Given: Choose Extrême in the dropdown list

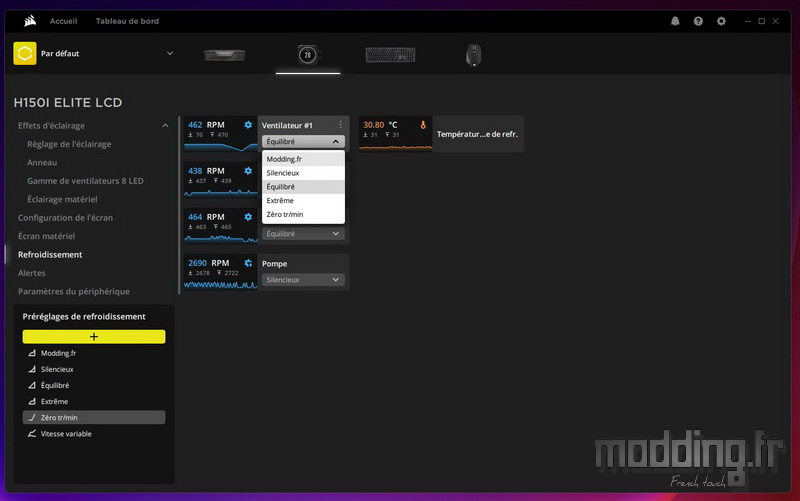Looking at the screenshot, I should 303,201.
